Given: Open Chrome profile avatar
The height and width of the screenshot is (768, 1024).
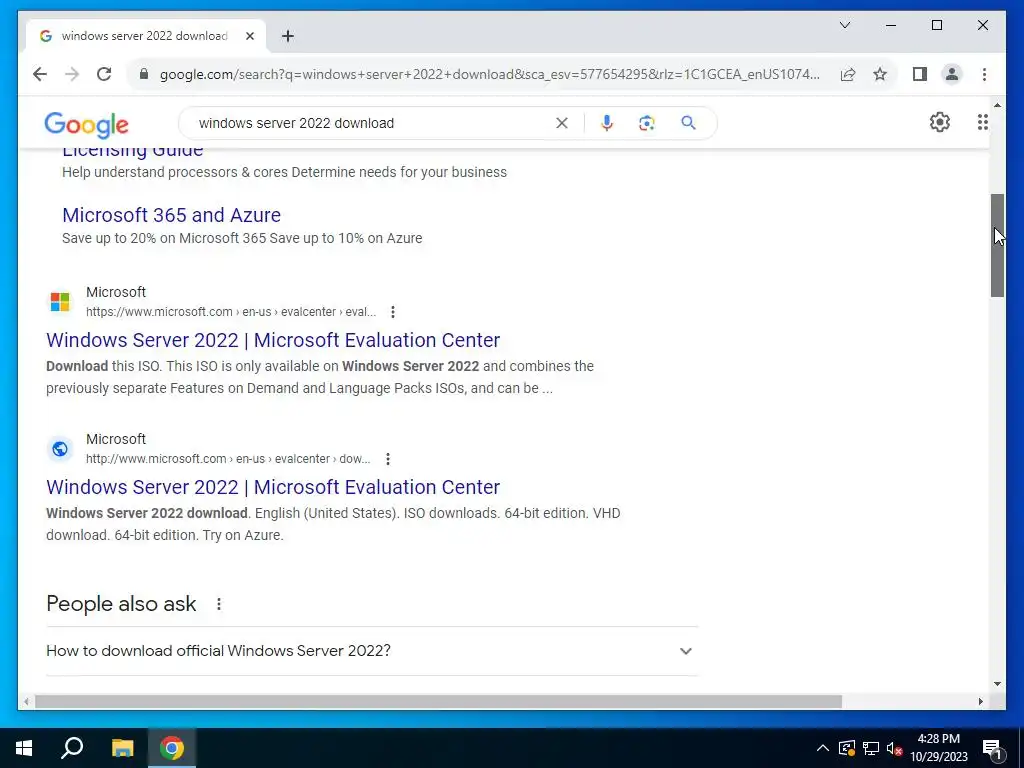Looking at the screenshot, I should coord(952,74).
